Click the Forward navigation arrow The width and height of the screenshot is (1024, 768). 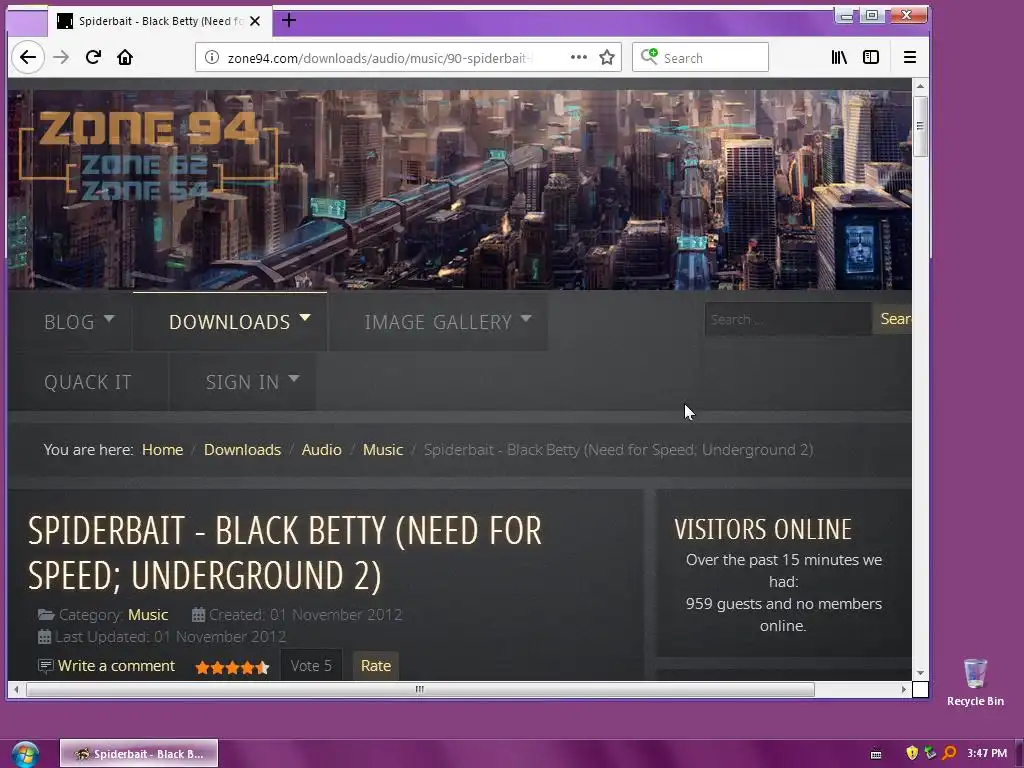pos(61,57)
